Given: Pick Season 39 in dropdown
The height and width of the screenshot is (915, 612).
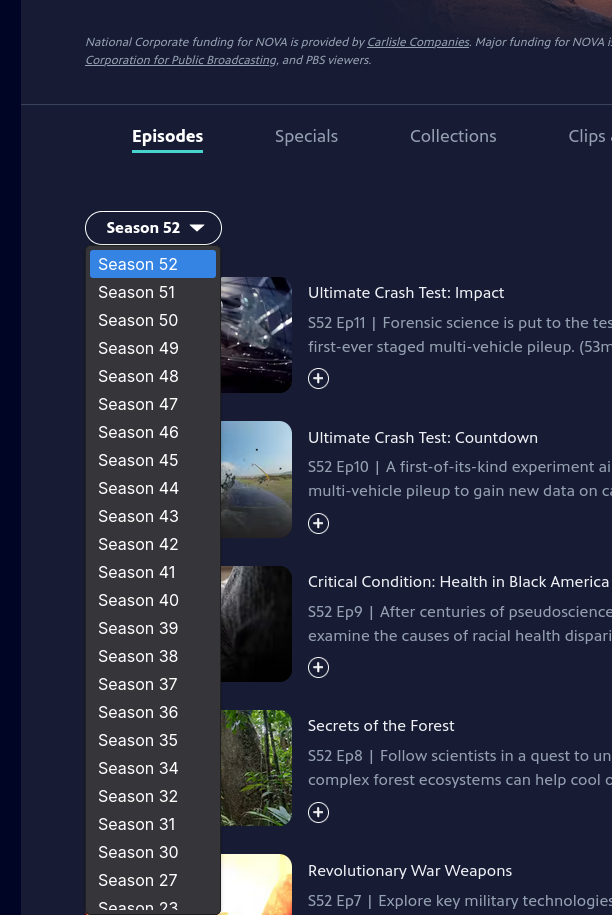Looking at the screenshot, I should tap(153, 628).
